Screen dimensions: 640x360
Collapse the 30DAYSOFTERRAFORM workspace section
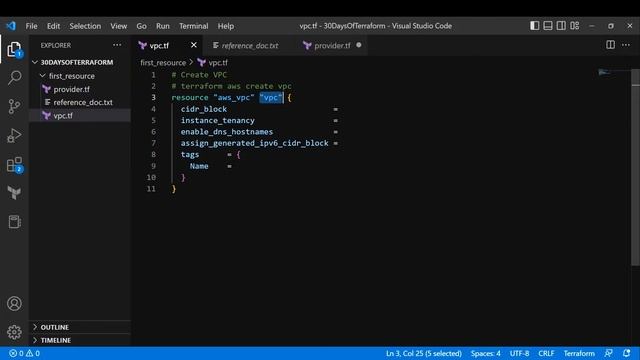pos(80,62)
